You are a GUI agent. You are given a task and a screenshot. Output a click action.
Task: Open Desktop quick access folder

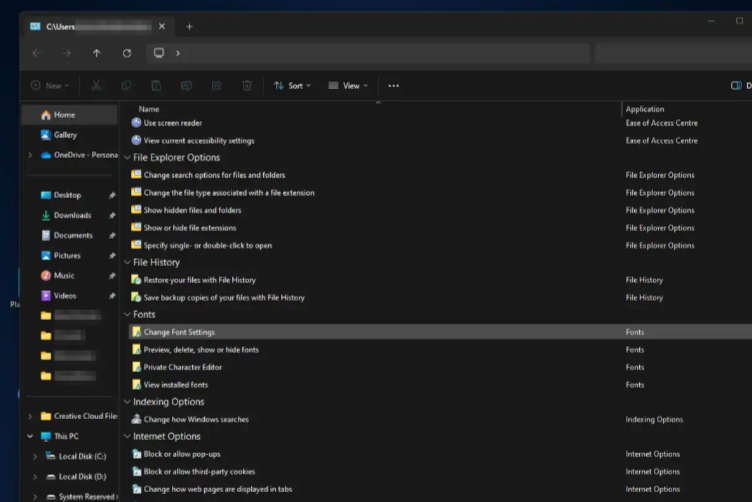click(x=67, y=195)
